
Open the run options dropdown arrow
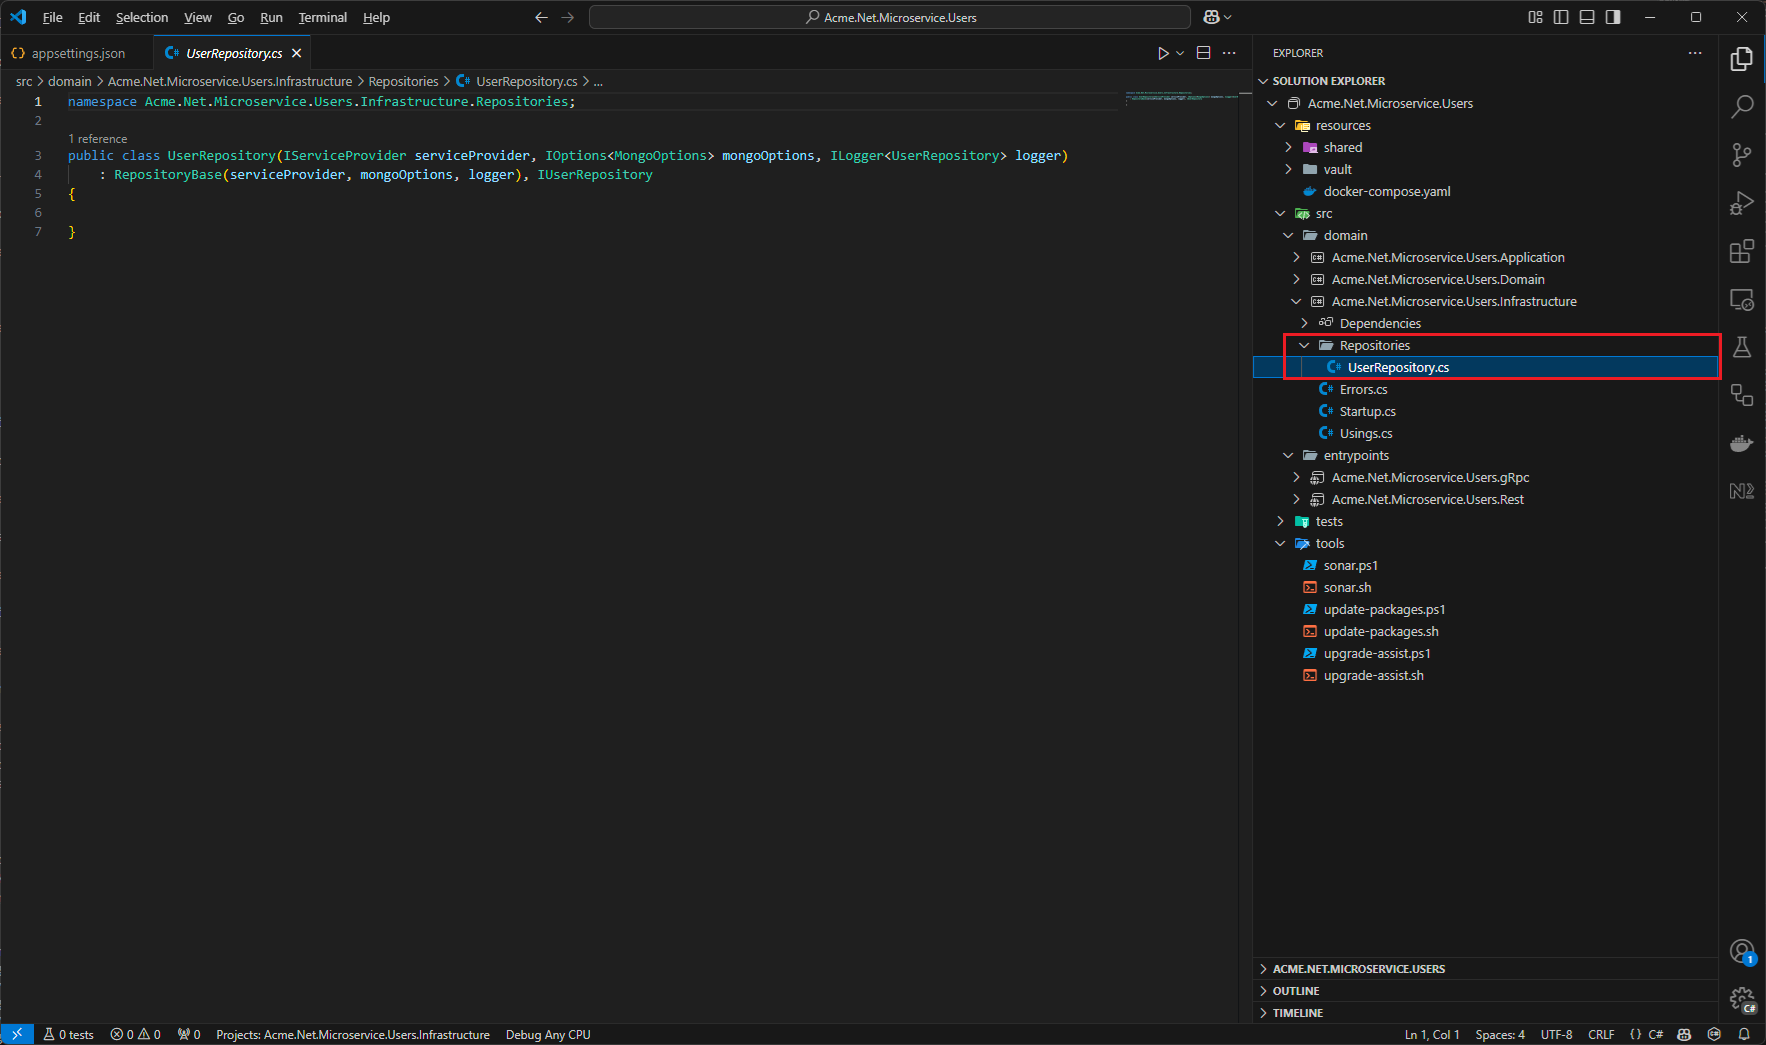coord(1180,53)
